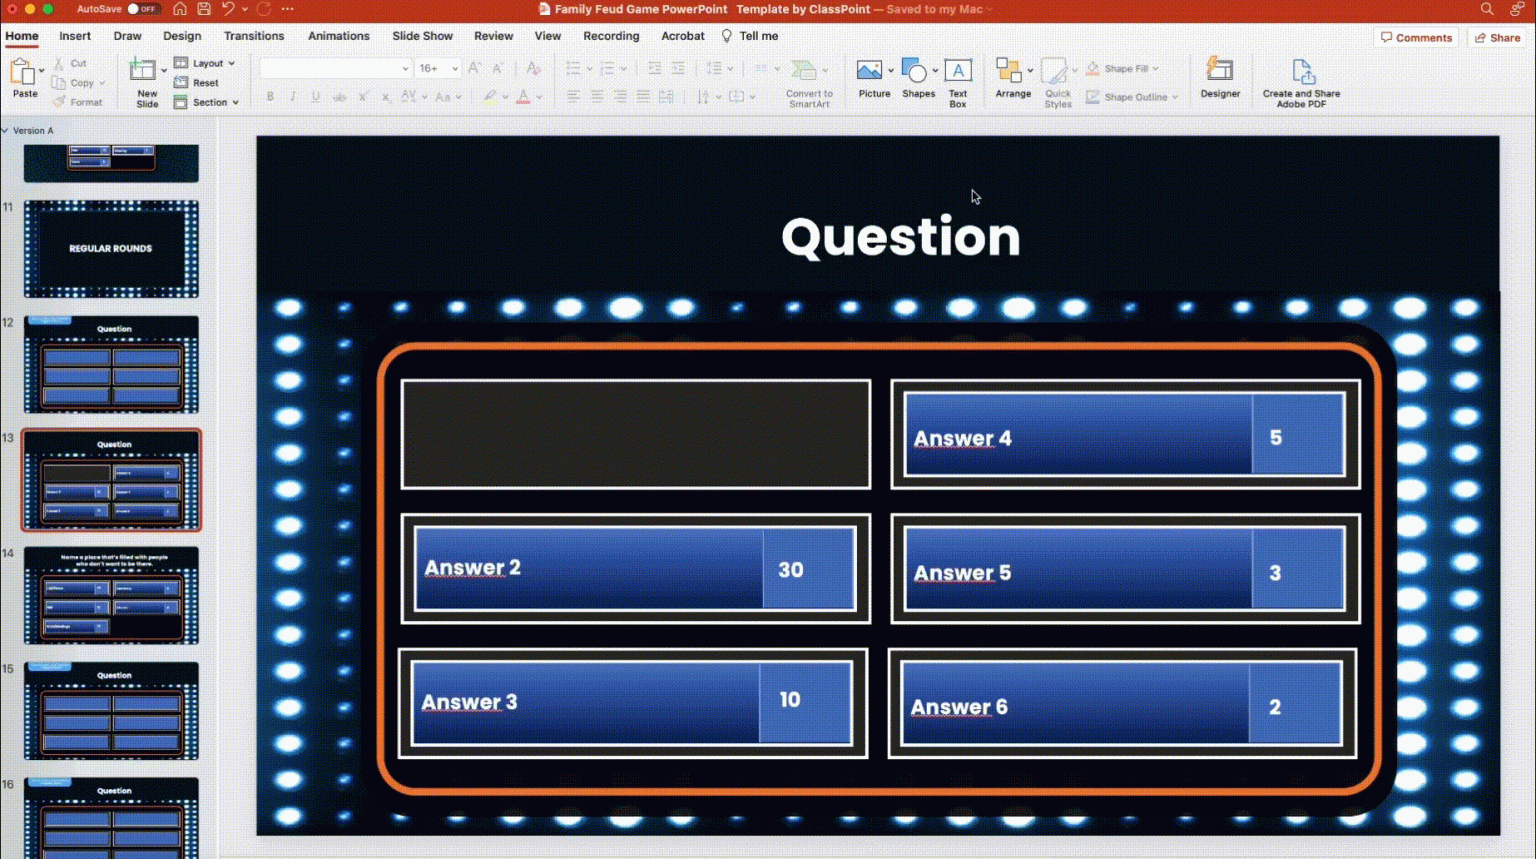Click the Comments button
The width and height of the screenshot is (1536, 859).
1416,37
